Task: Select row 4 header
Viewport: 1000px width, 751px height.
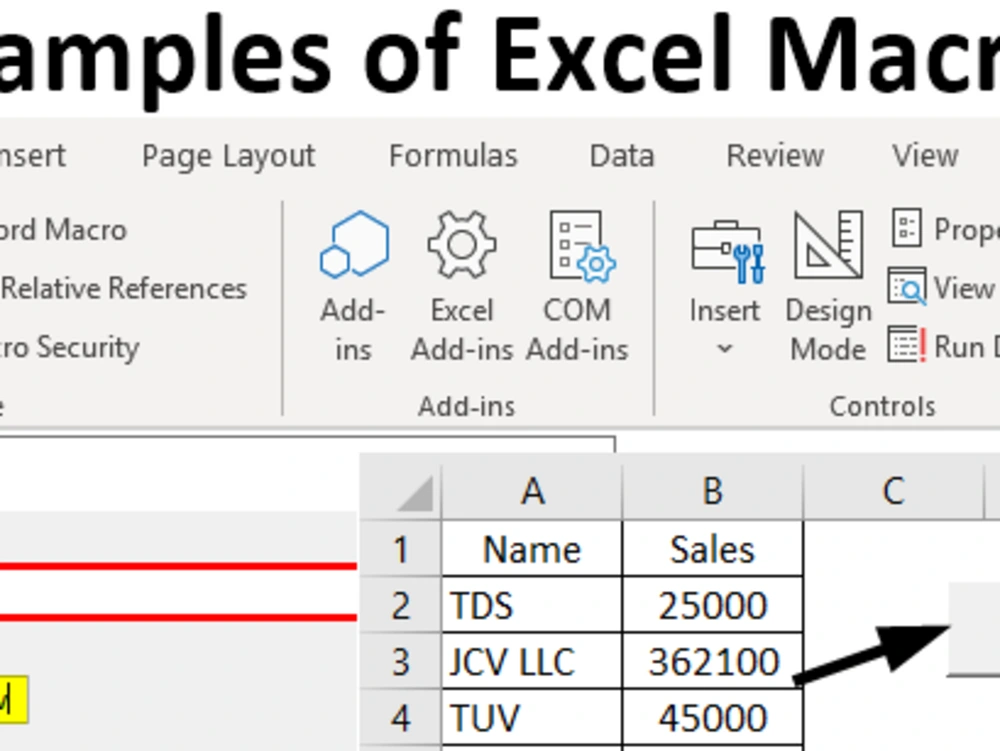Action: tap(401, 718)
